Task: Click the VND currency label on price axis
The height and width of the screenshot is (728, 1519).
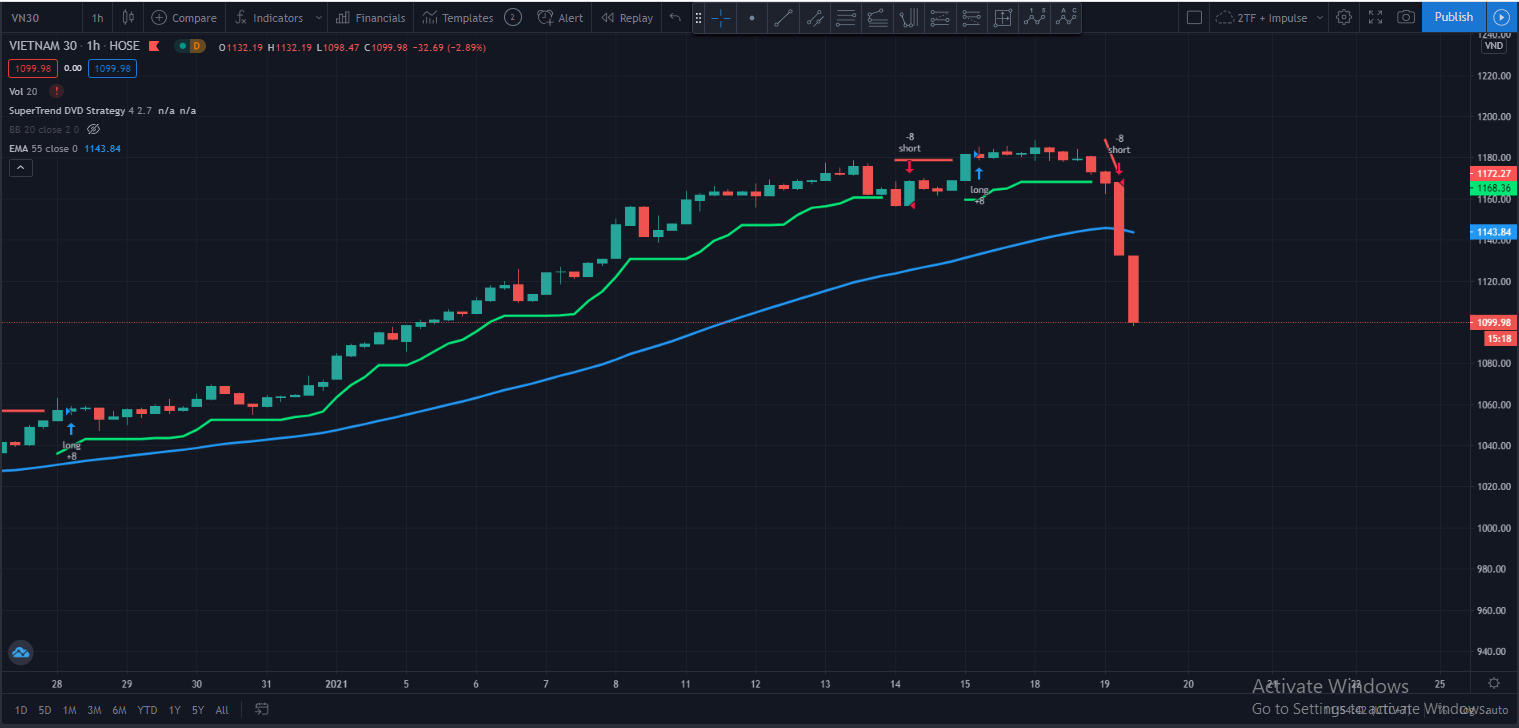Action: [1493, 46]
